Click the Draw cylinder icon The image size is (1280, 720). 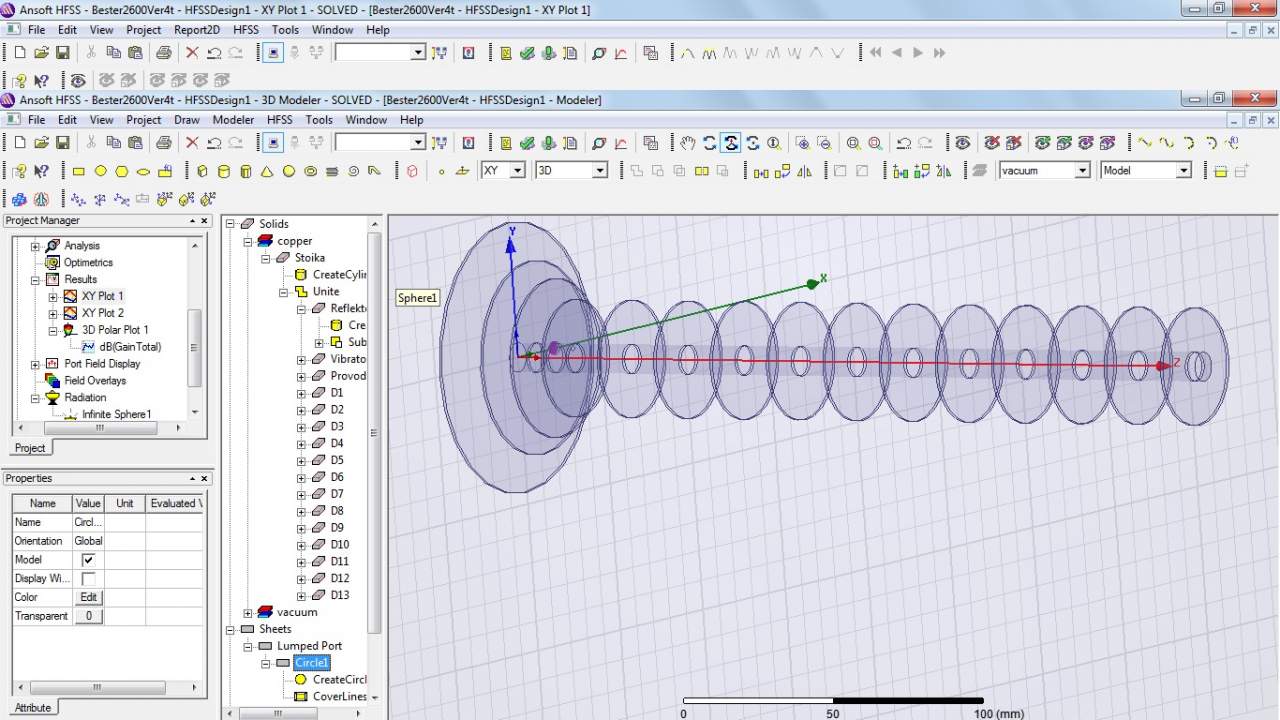[x=223, y=171]
